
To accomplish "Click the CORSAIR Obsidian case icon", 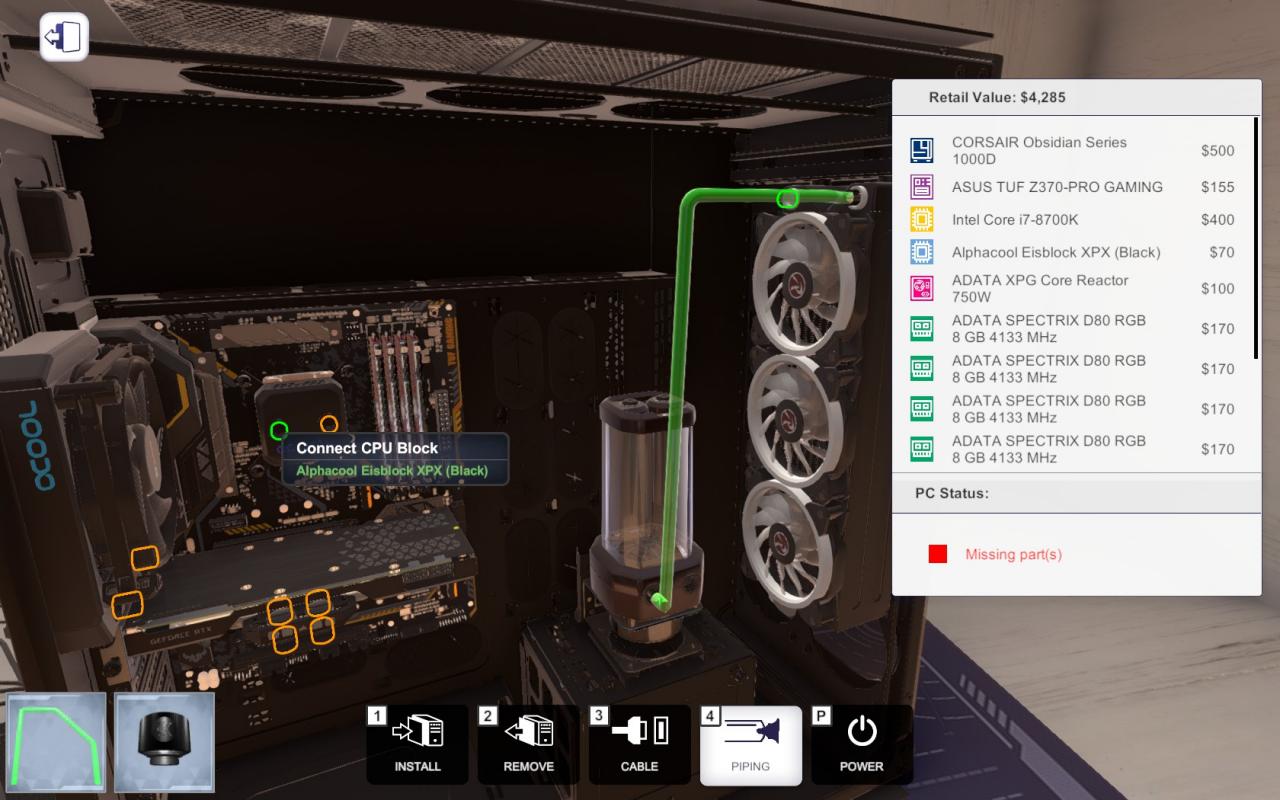I will tap(921, 151).
